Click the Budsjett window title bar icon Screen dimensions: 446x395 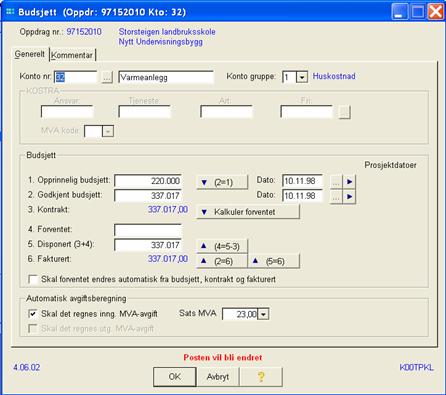(x=10, y=12)
